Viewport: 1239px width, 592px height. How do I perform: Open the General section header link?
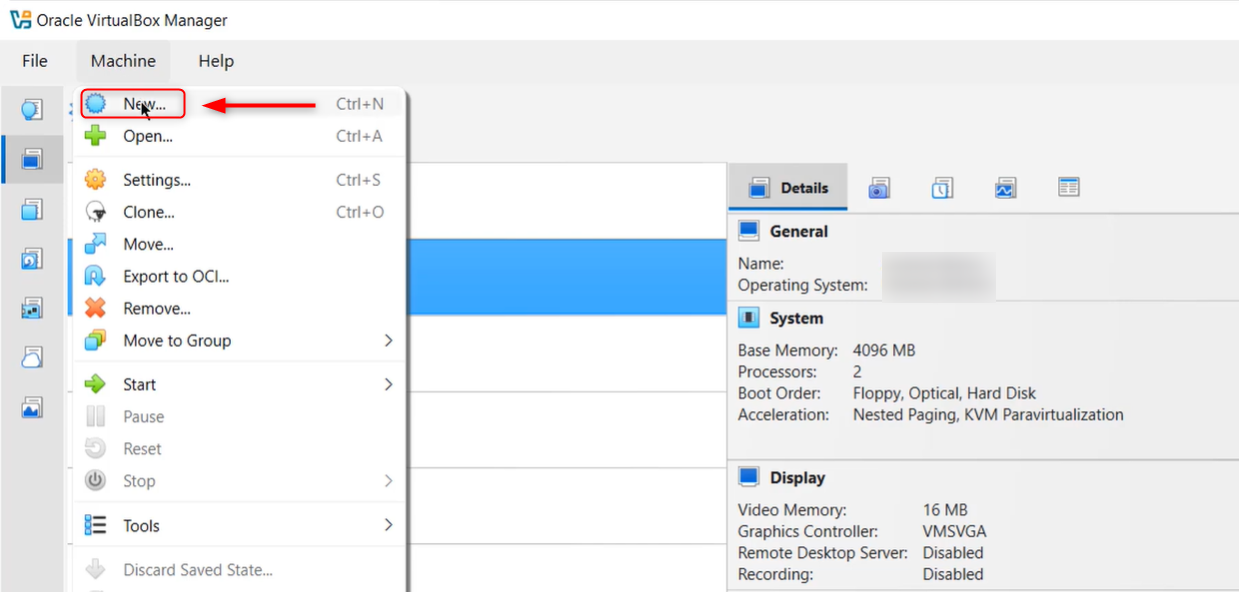798,231
